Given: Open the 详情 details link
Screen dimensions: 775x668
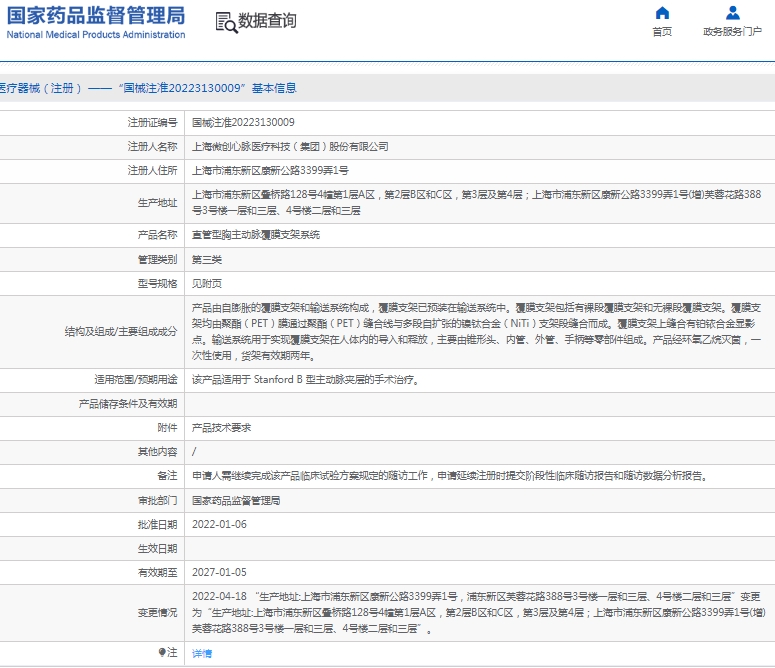Looking at the screenshot, I should (202, 654).
